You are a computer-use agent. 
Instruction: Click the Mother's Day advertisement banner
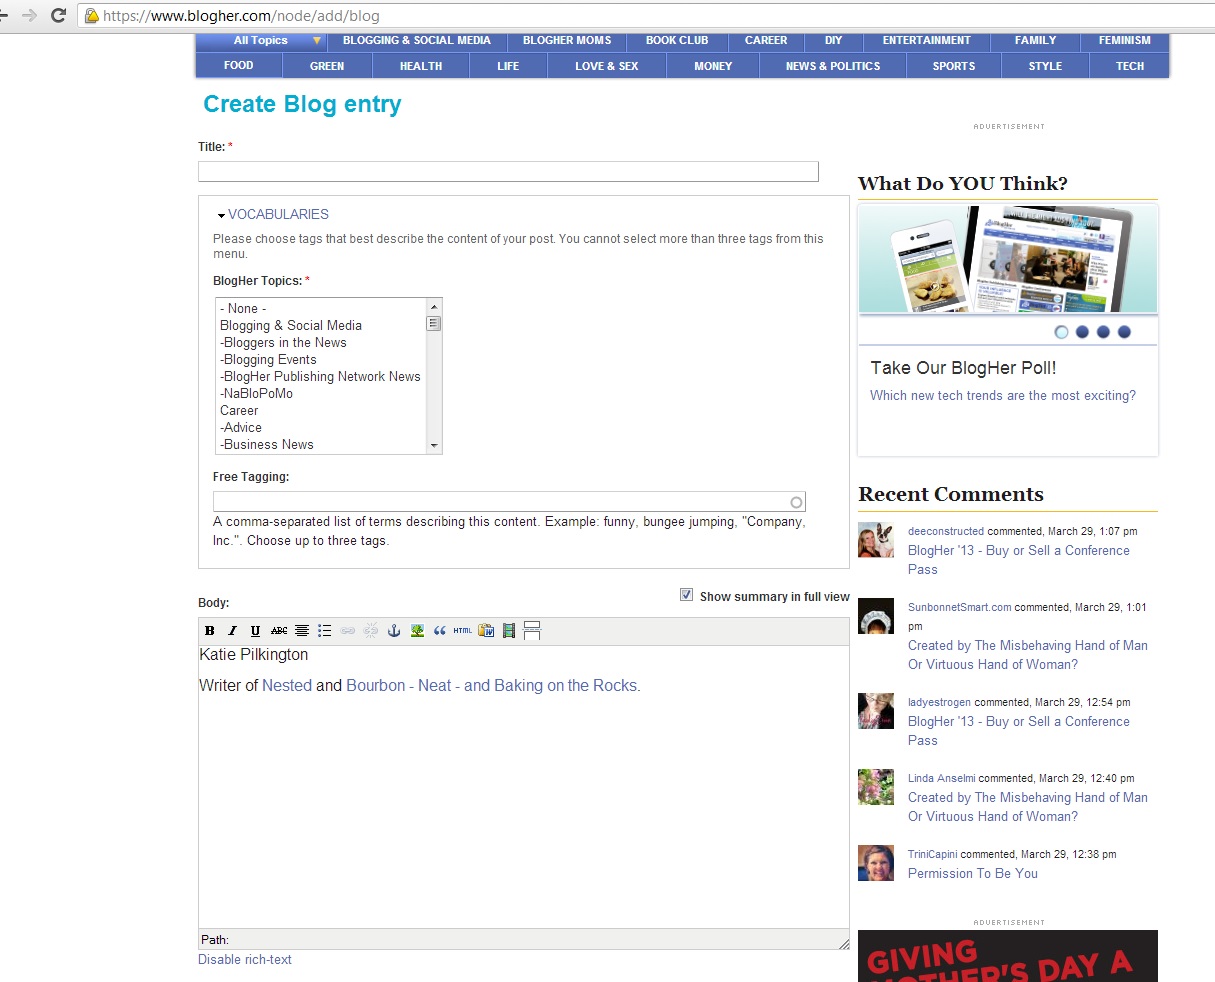[x=1008, y=956]
